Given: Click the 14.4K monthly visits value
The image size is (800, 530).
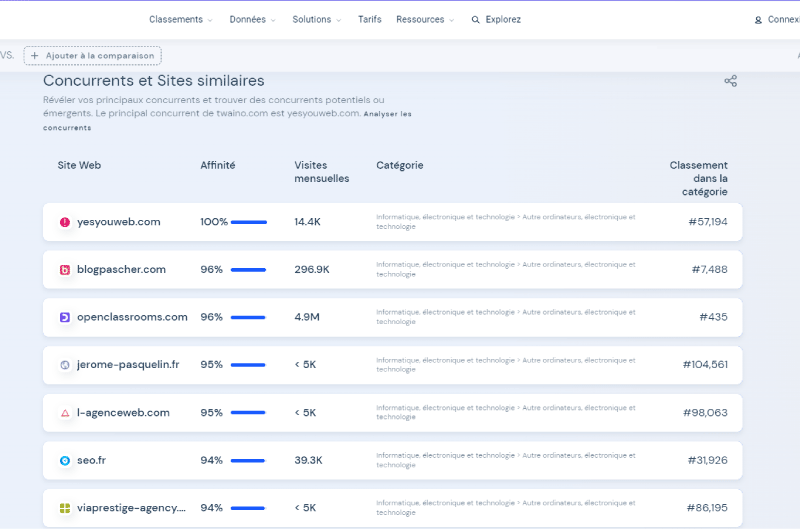Looking at the screenshot, I should pyautogui.click(x=307, y=222).
